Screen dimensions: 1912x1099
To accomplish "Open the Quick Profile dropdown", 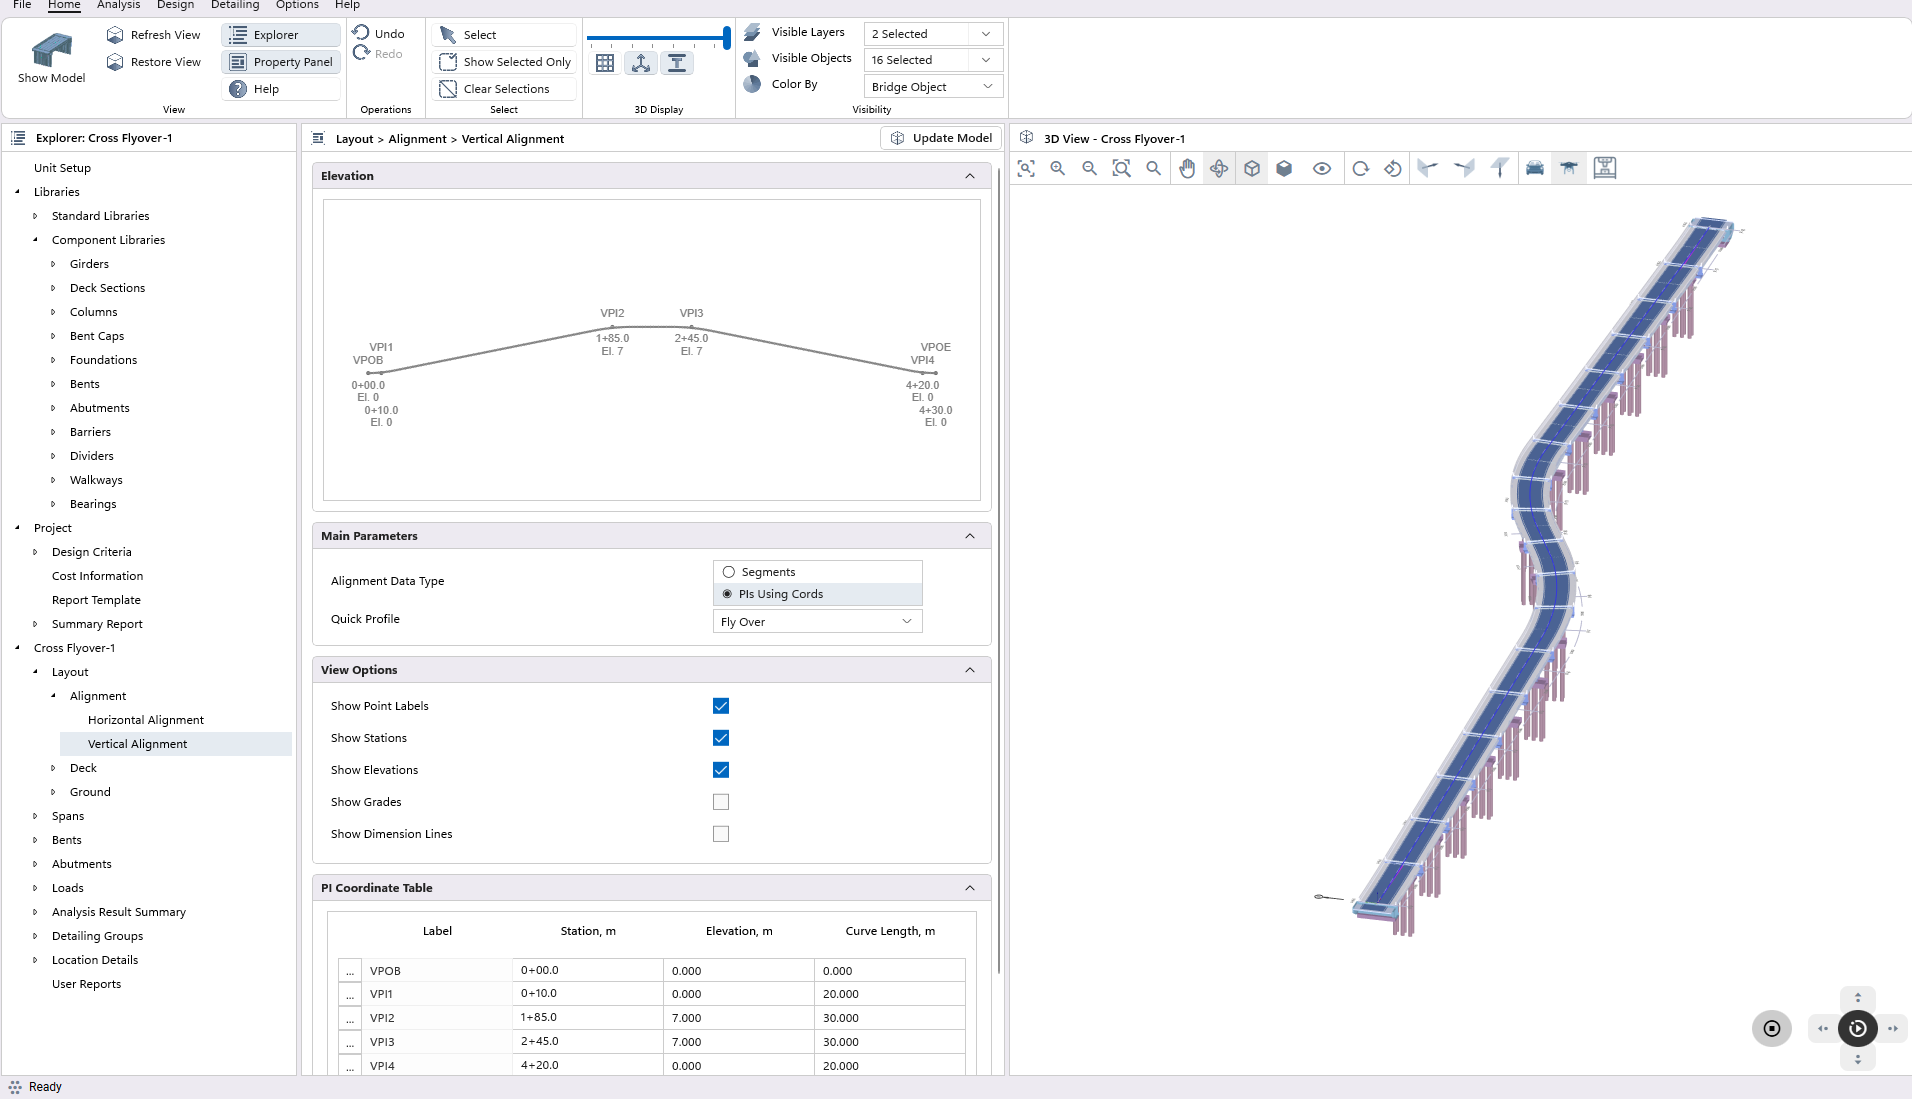I will pos(817,622).
